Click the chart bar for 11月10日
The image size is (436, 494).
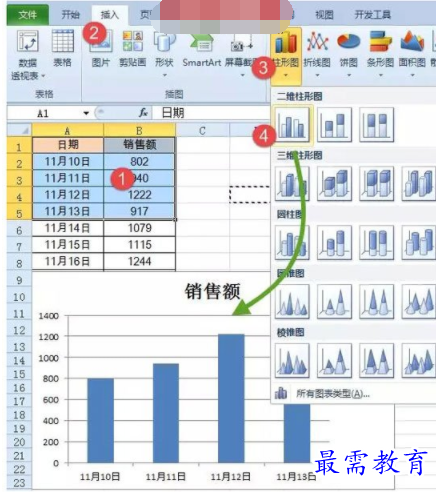point(101,421)
